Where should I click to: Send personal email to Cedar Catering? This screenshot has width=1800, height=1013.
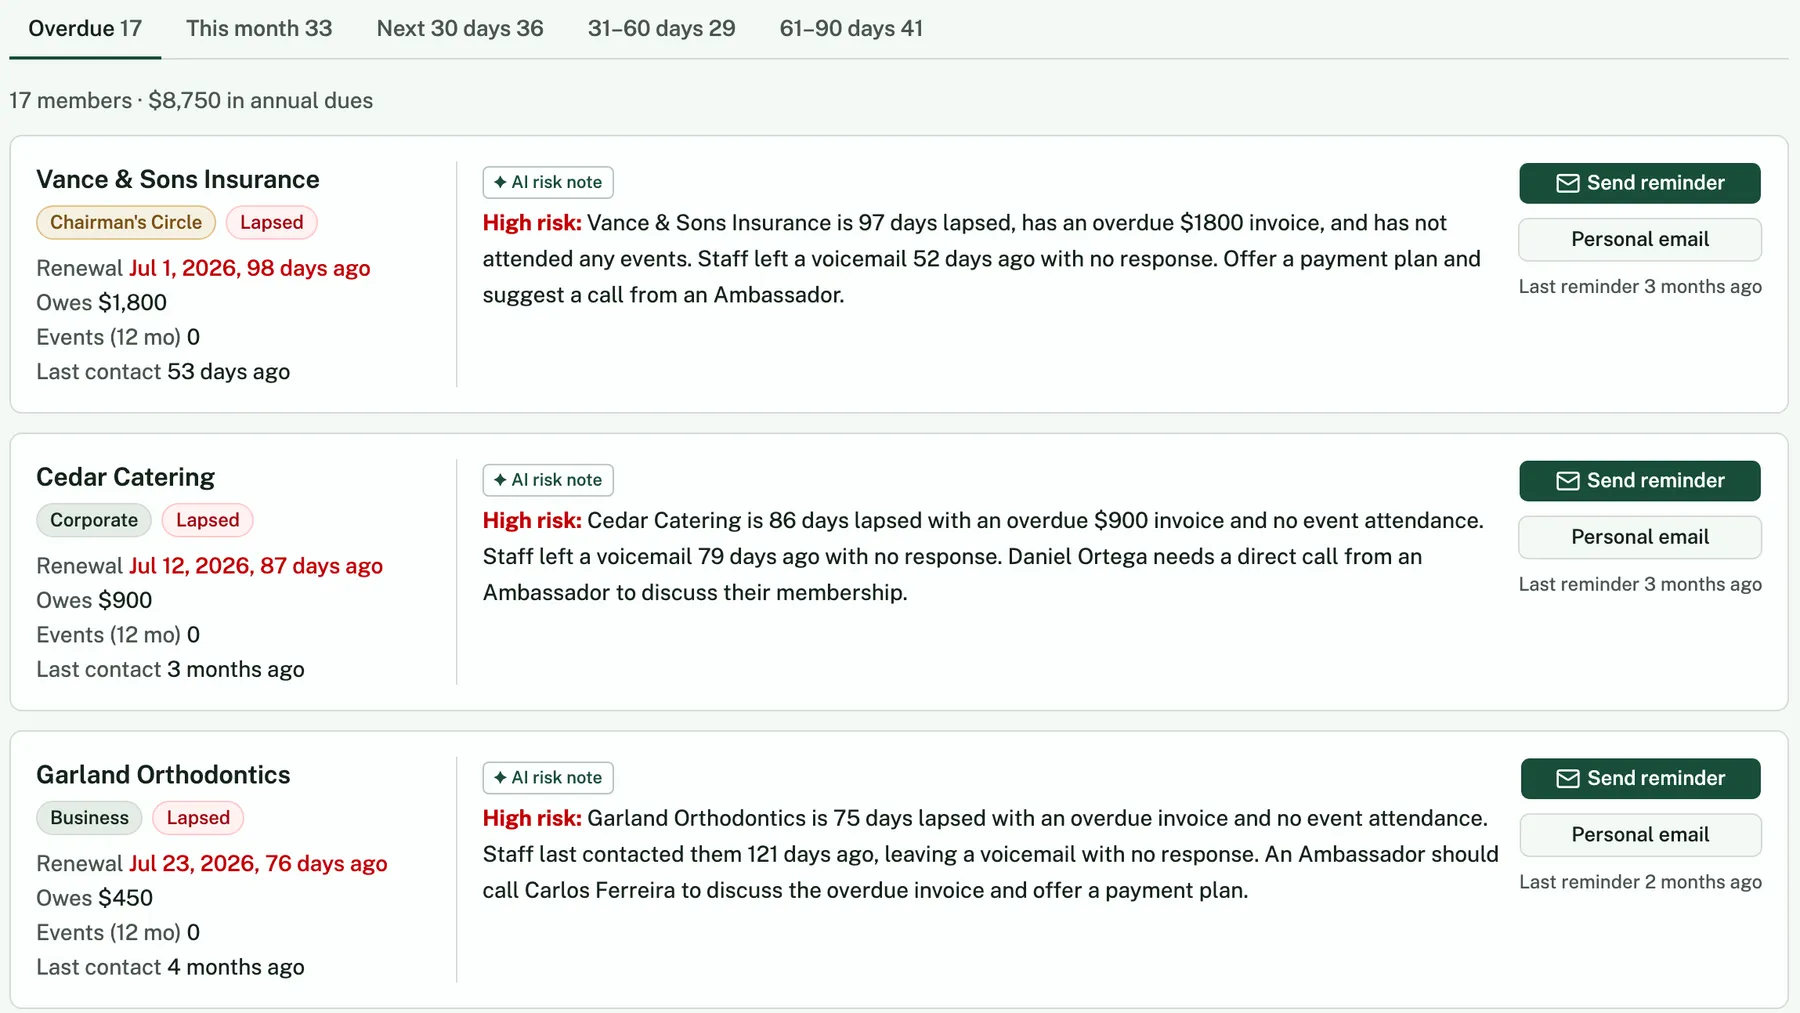pyautogui.click(x=1640, y=537)
